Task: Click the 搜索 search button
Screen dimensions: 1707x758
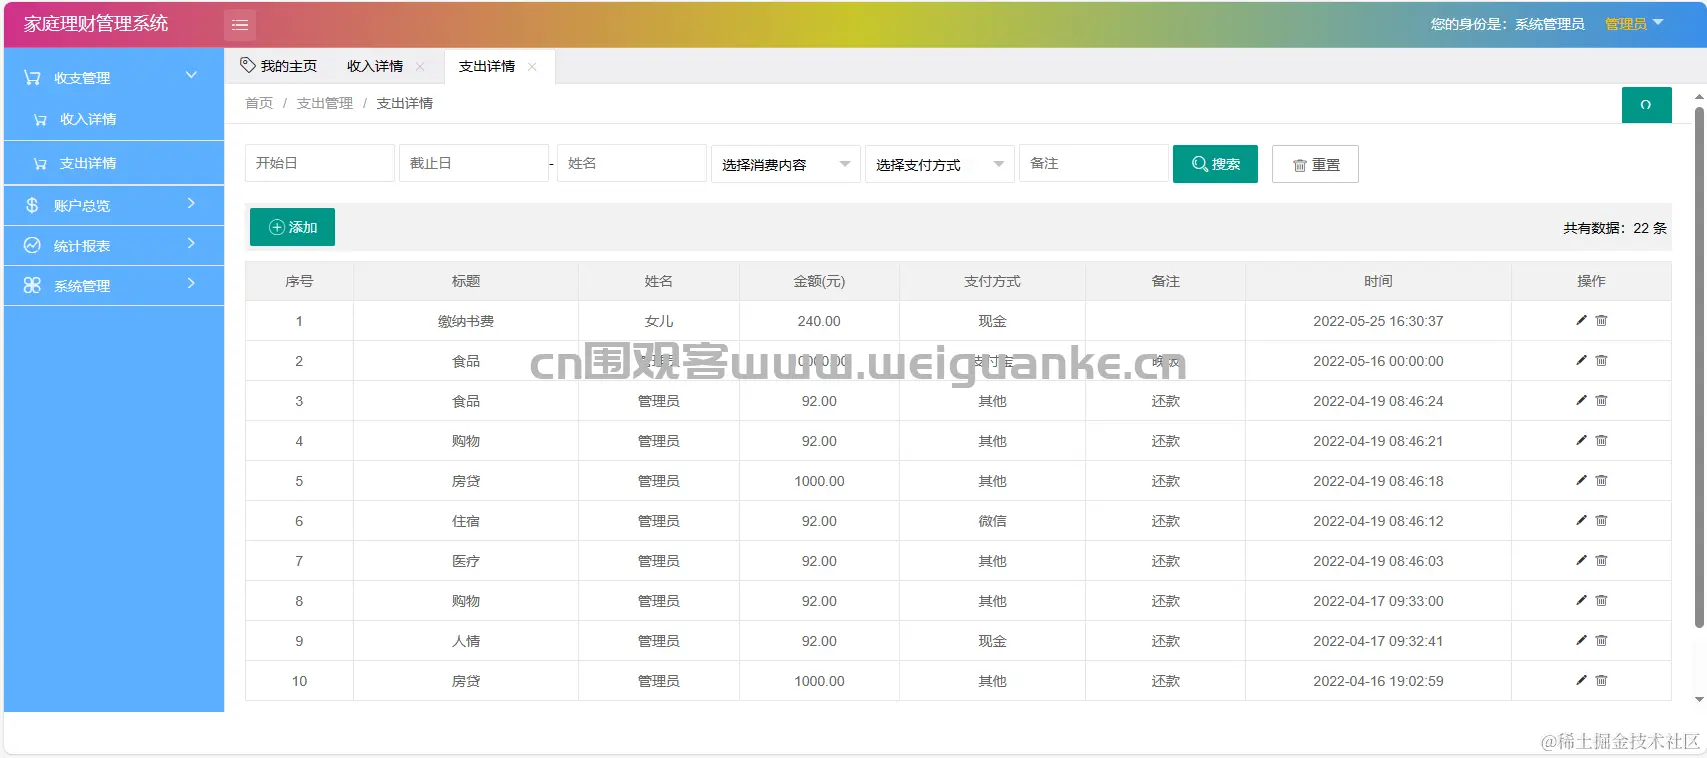Action: pyautogui.click(x=1215, y=164)
